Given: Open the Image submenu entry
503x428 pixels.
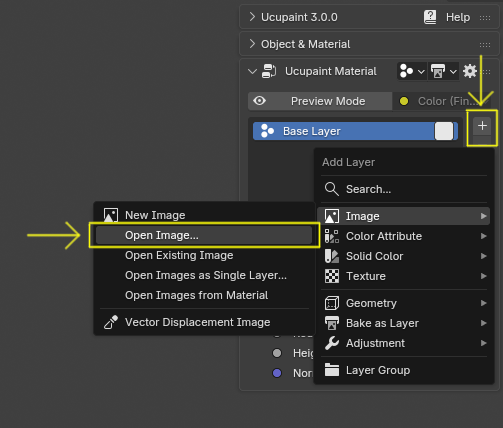Looking at the screenshot, I should (x=404, y=216).
